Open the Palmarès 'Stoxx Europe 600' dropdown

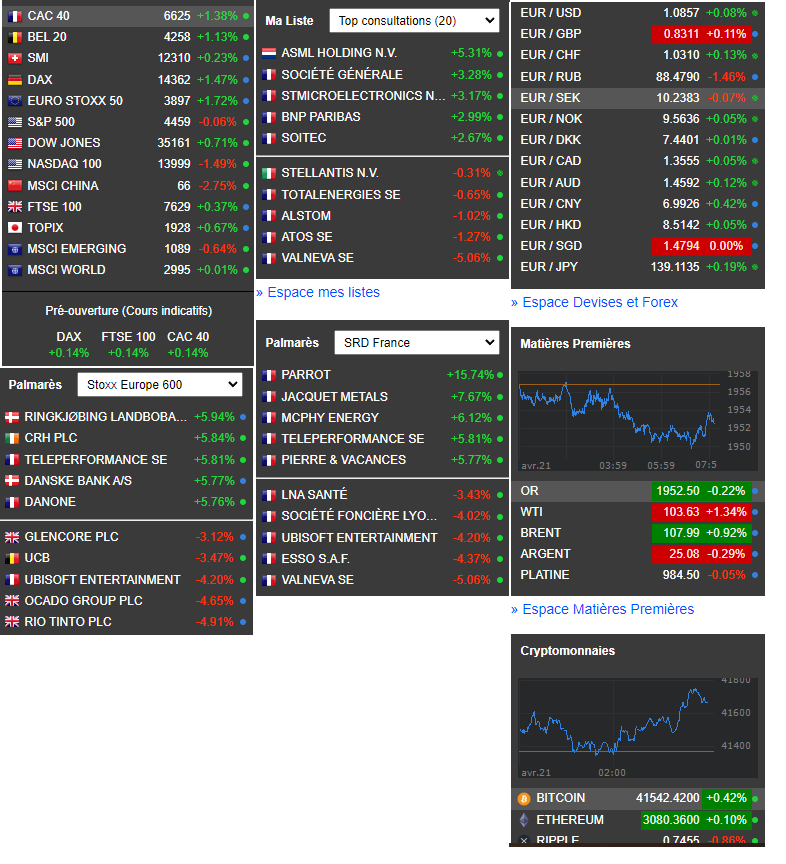[x=160, y=385]
